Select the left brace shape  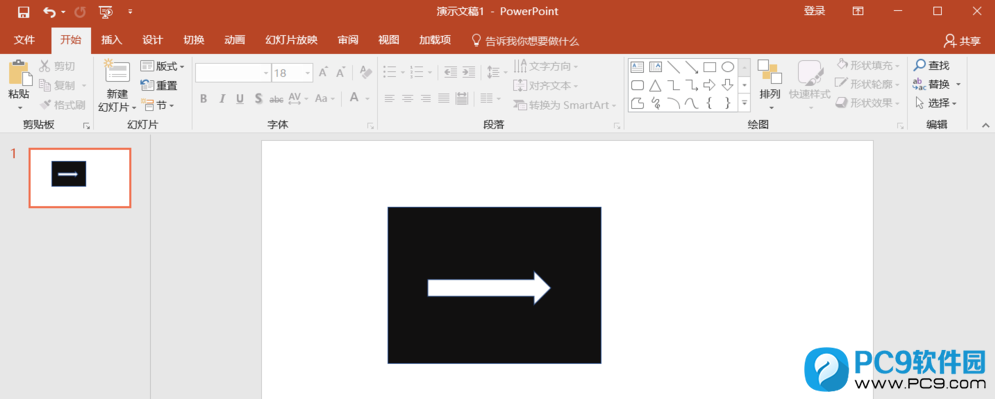coord(709,103)
